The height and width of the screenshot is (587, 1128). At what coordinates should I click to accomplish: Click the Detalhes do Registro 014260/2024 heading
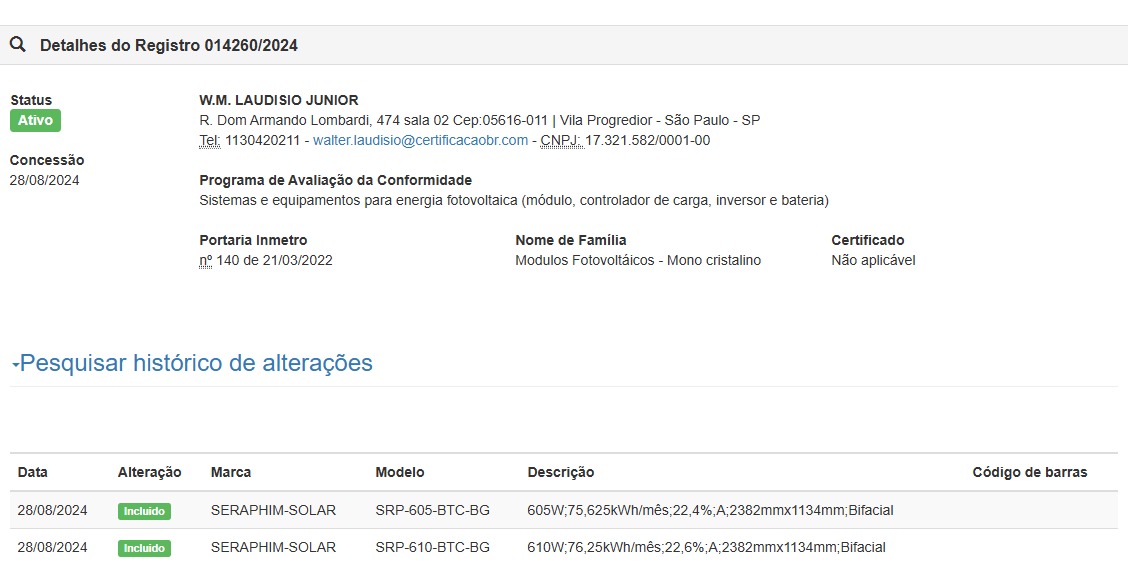[x=168, y=46]
